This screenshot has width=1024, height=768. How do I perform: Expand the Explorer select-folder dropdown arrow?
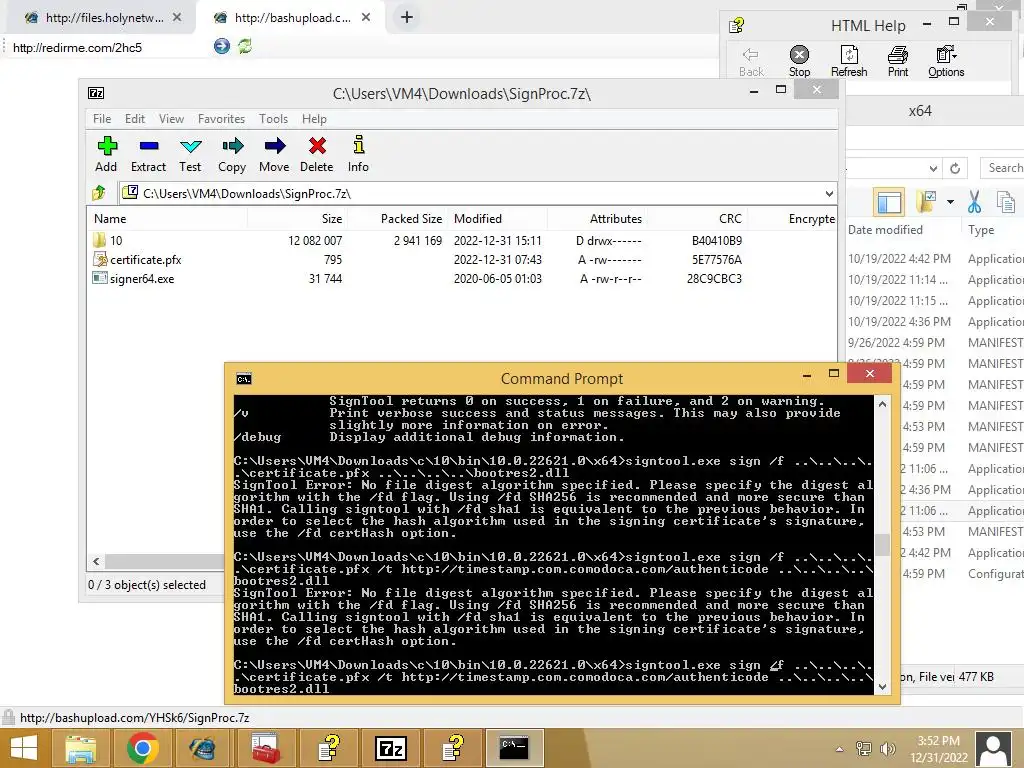click(x=950, y=202)
